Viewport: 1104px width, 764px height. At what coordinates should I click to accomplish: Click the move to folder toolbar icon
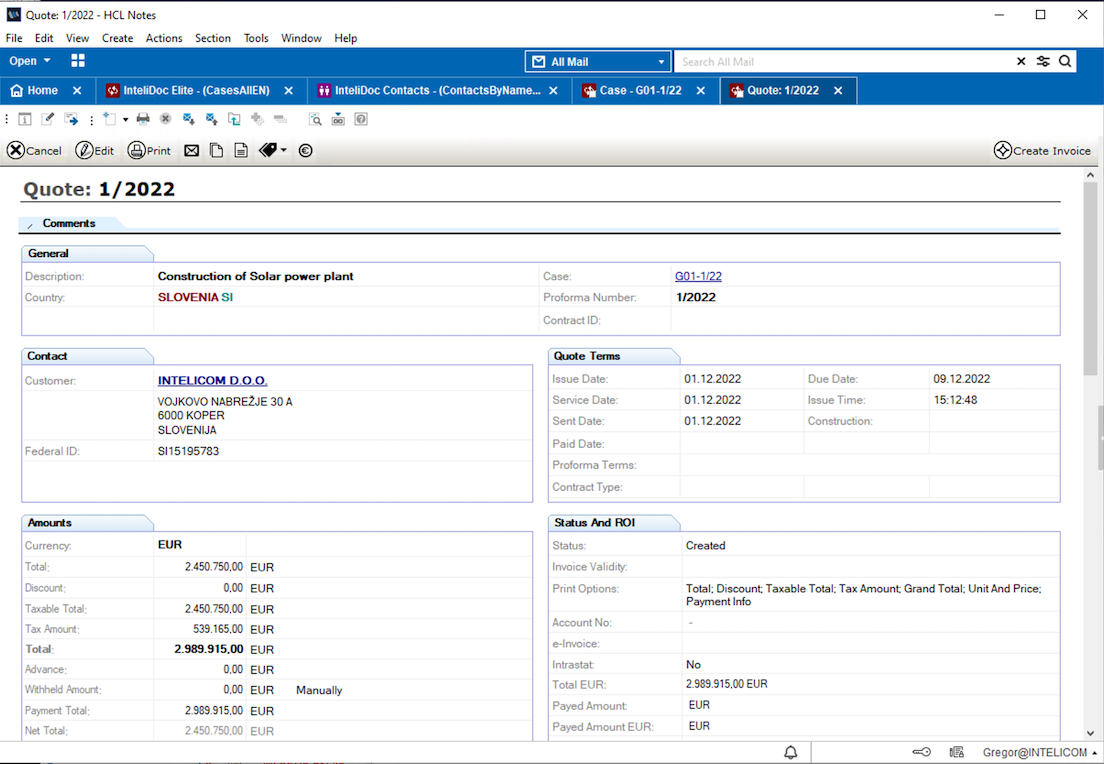click(x=234, y=119)
